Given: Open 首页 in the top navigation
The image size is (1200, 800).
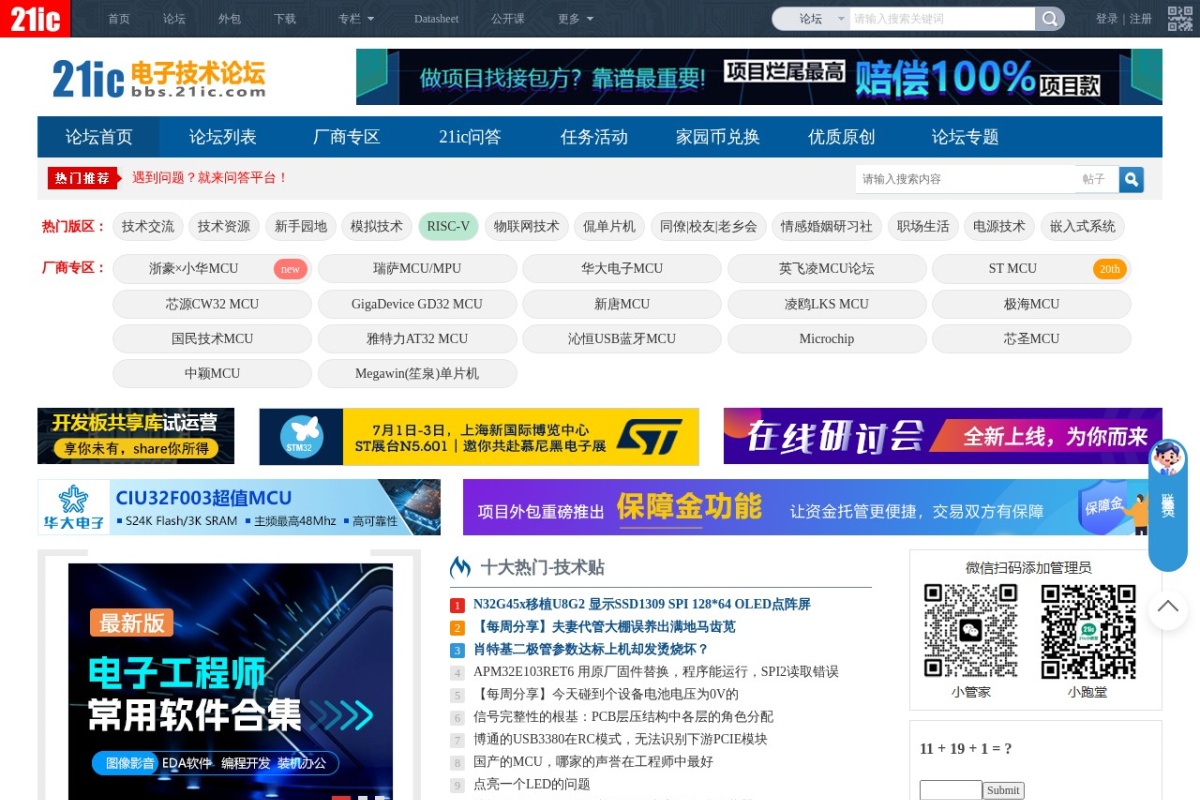Looking at the screenshot, I should click(x=119, y=19).
